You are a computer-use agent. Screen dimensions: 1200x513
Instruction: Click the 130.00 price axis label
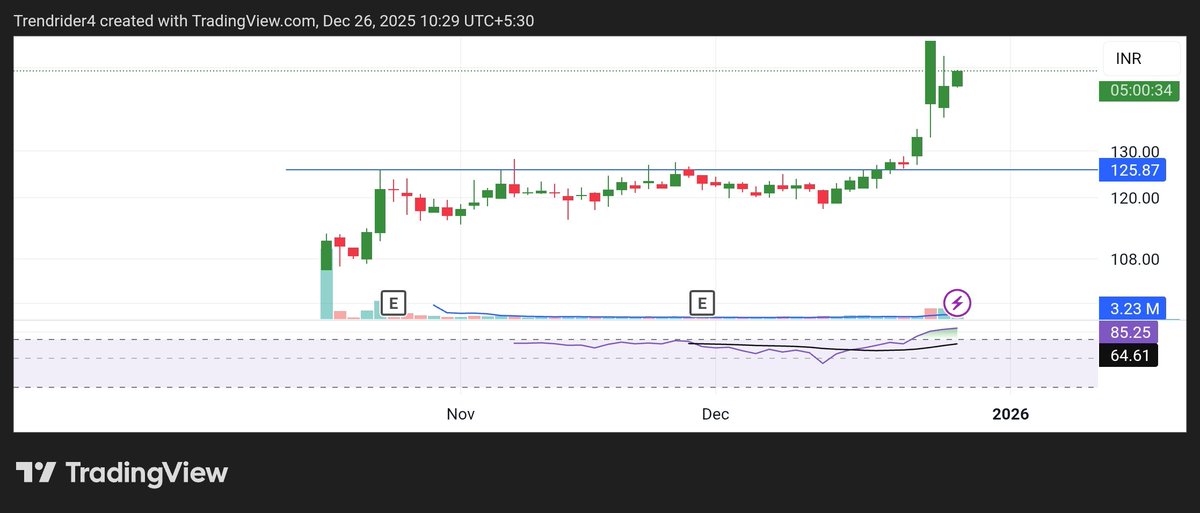pos(1137,151)
